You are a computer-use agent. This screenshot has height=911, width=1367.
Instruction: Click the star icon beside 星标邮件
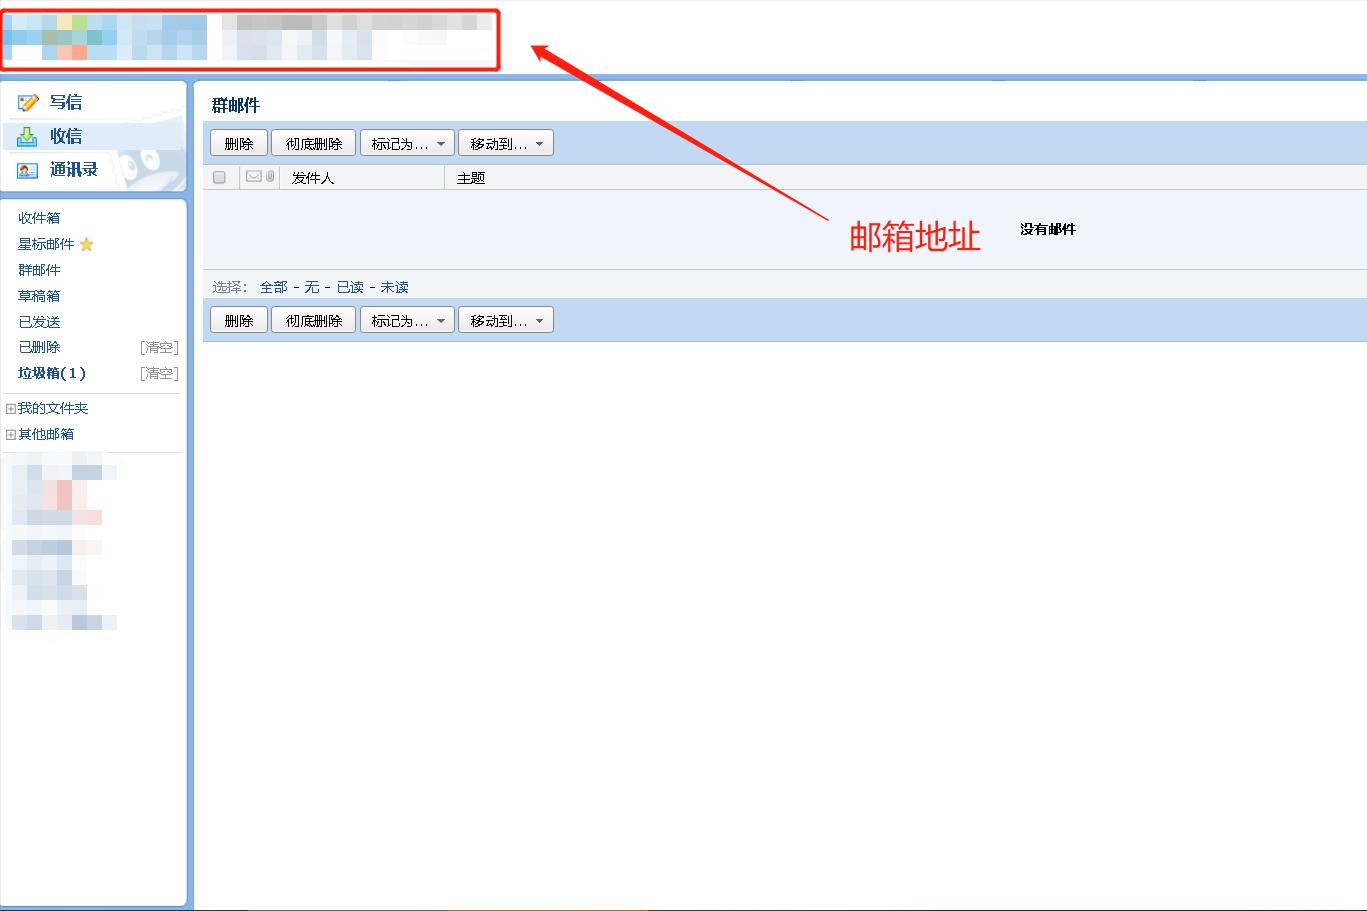click(86, 244)
